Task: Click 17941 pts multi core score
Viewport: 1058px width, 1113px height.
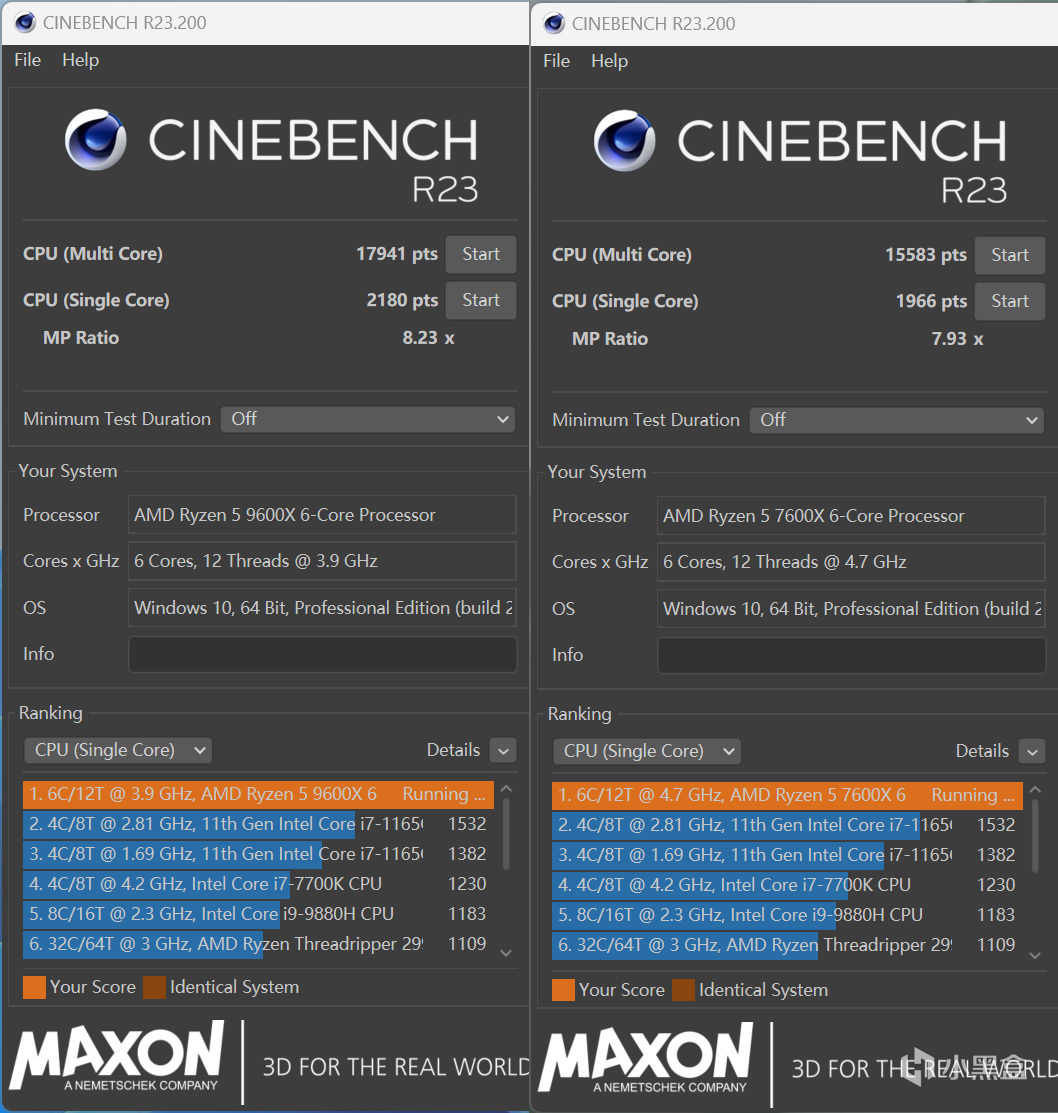Action: coord(397,254)
